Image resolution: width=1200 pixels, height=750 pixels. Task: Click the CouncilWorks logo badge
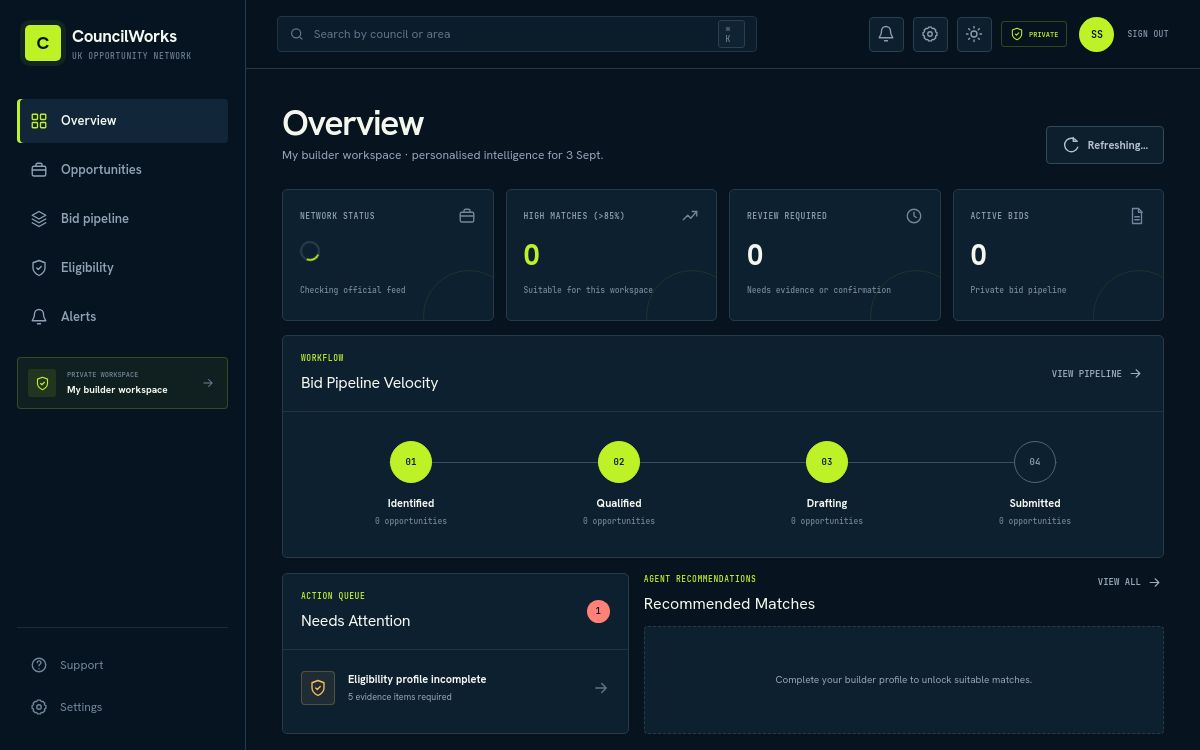(x=43, y=43)
